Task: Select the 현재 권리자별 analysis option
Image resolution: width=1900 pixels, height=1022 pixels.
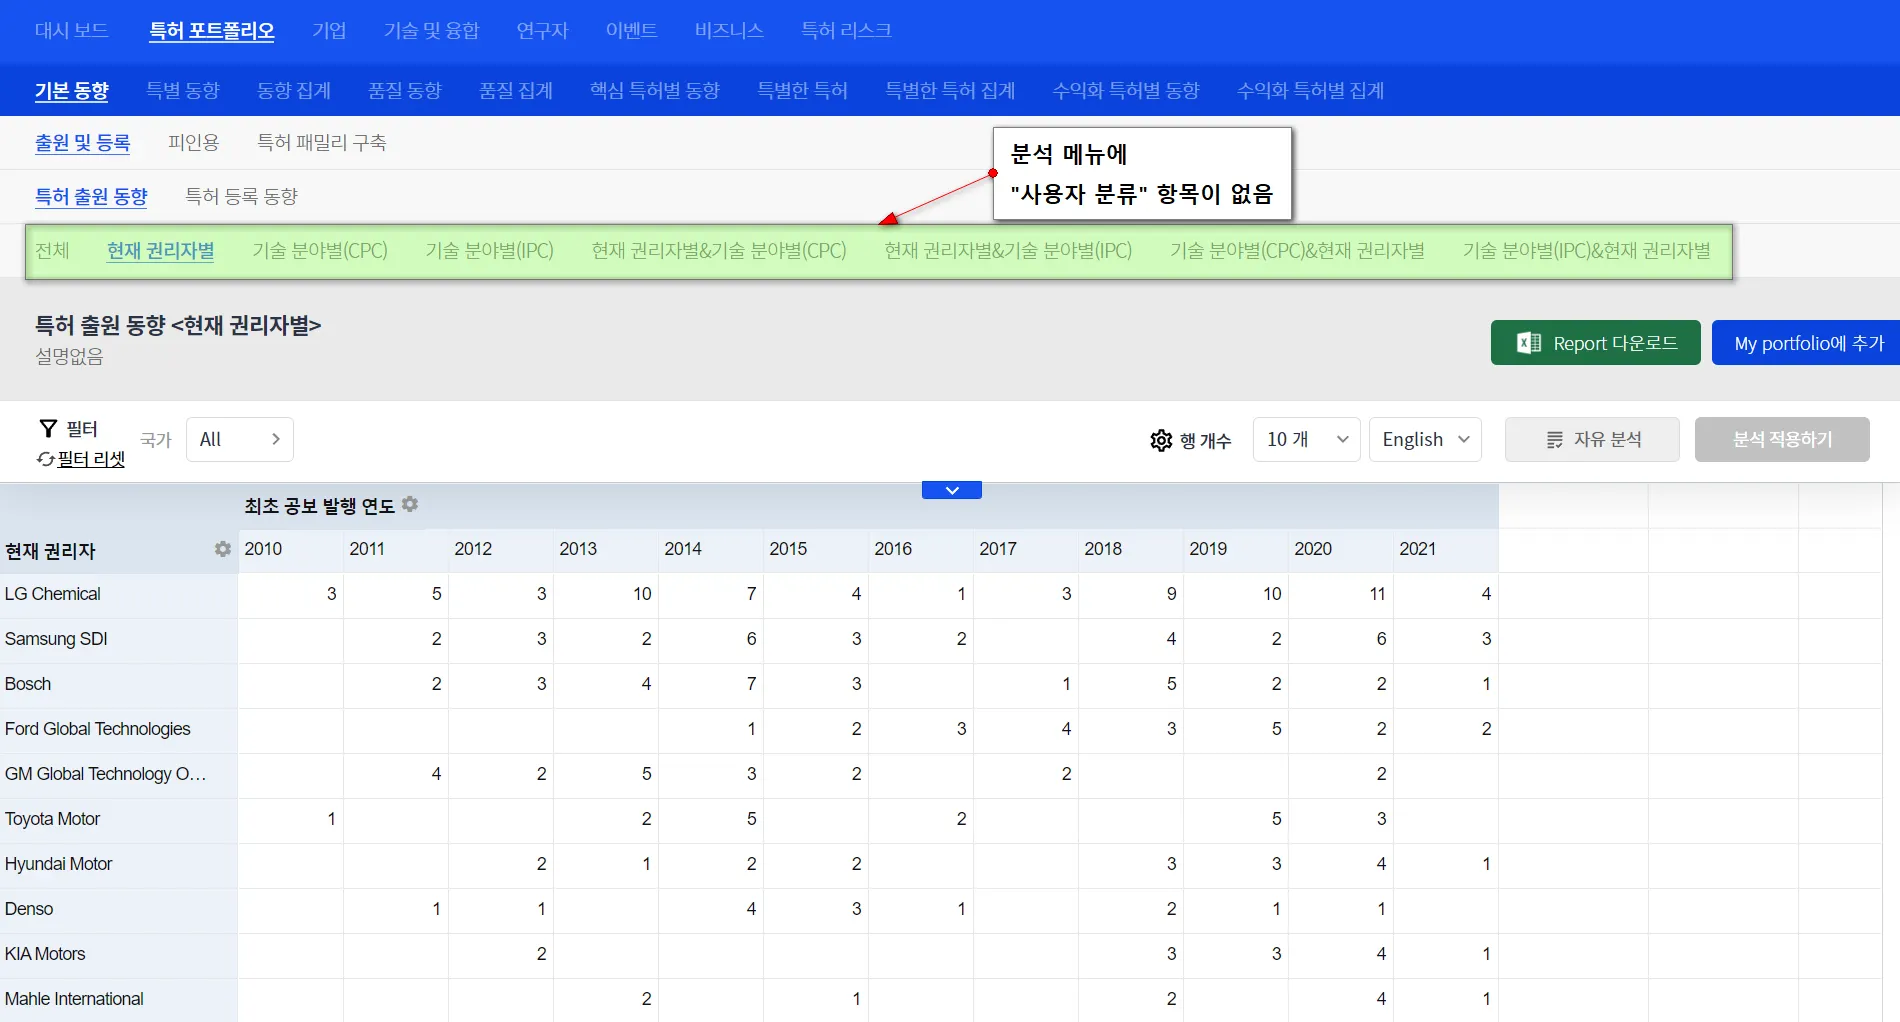Action: coord(161,250)
